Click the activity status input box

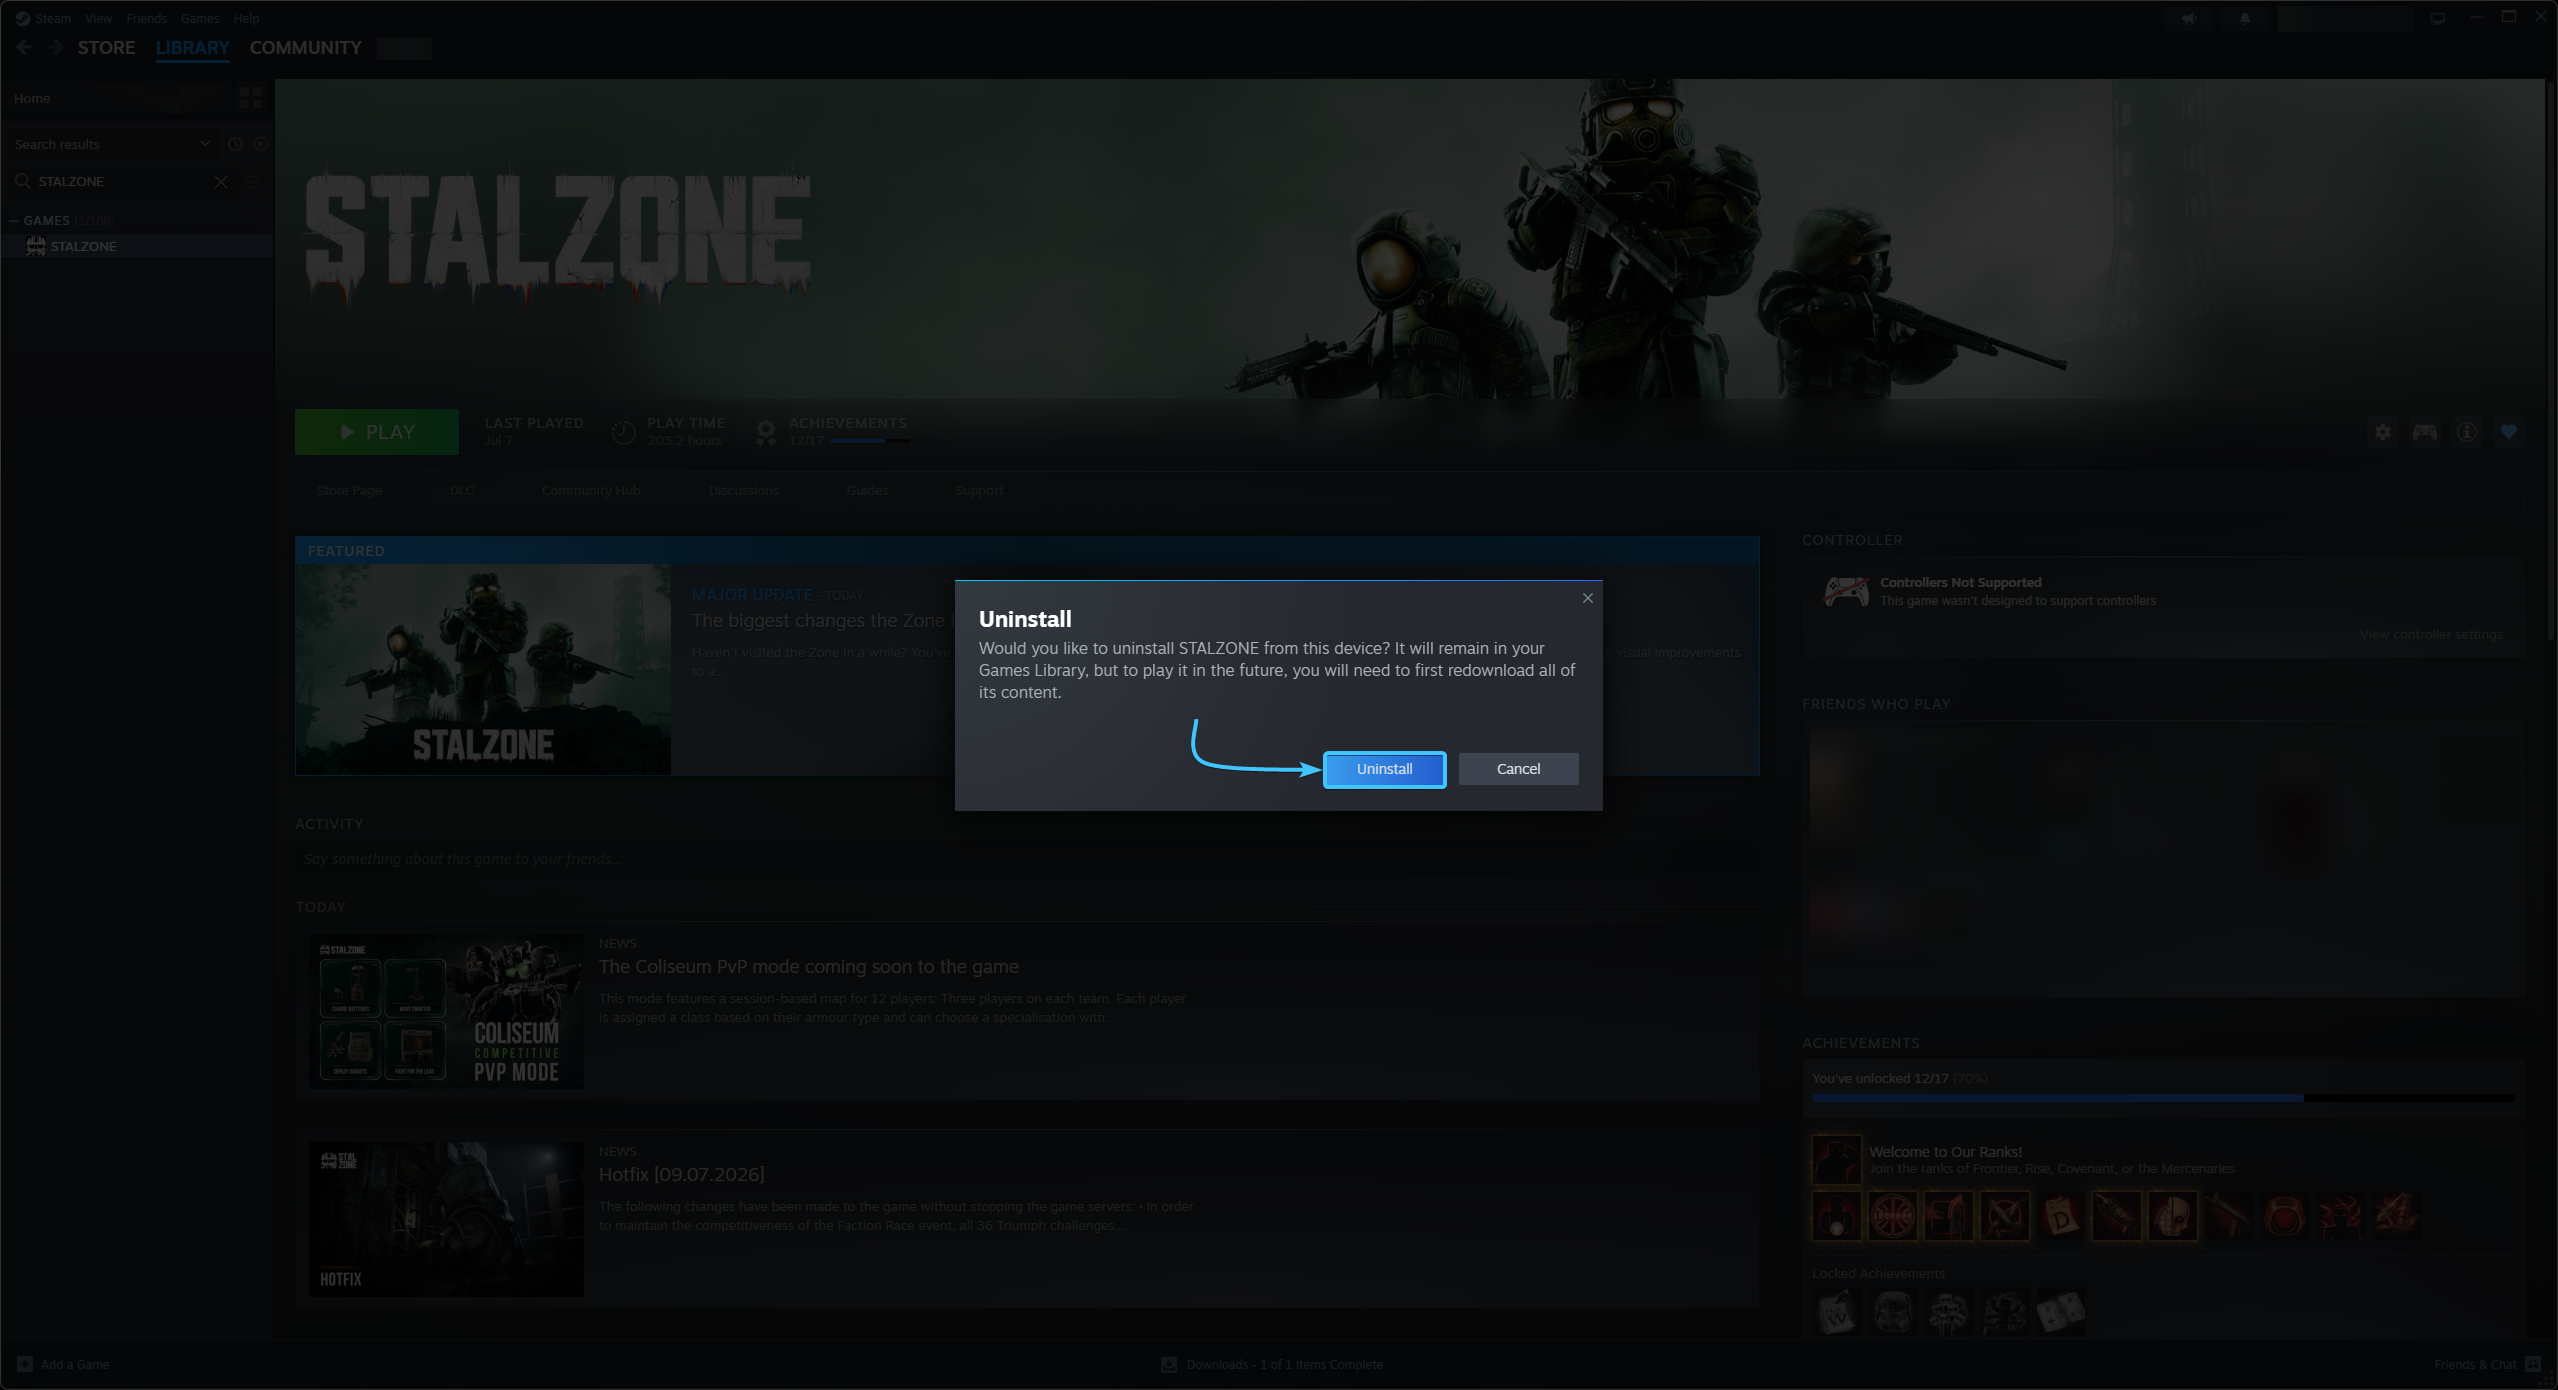click(x=1027, y=859)
